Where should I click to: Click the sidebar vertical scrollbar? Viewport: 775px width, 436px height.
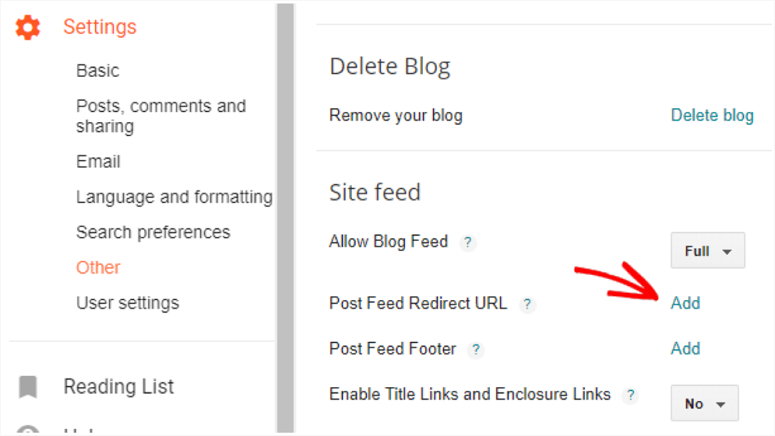pos(285,218)
